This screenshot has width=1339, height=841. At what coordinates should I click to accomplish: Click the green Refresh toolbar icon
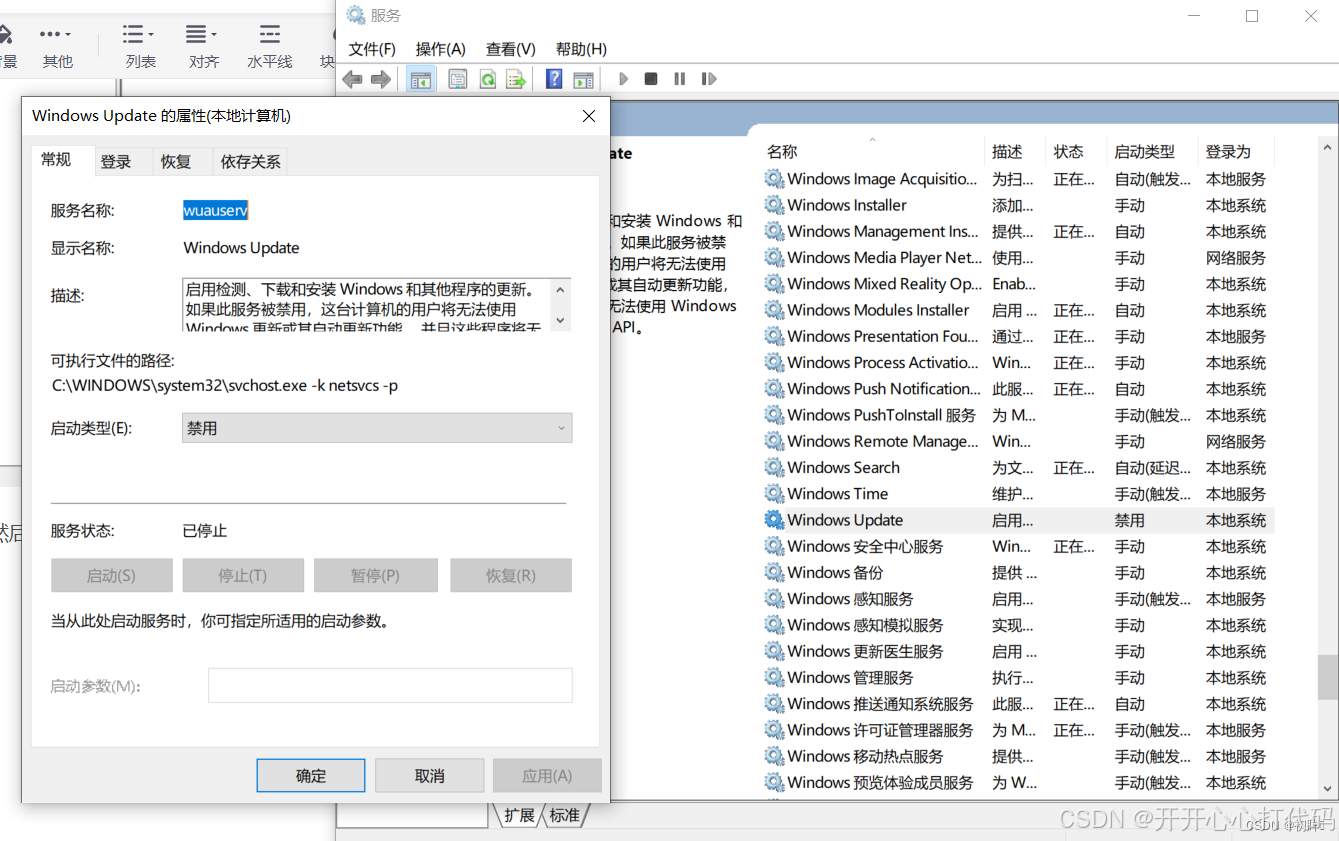pos(487,79)
